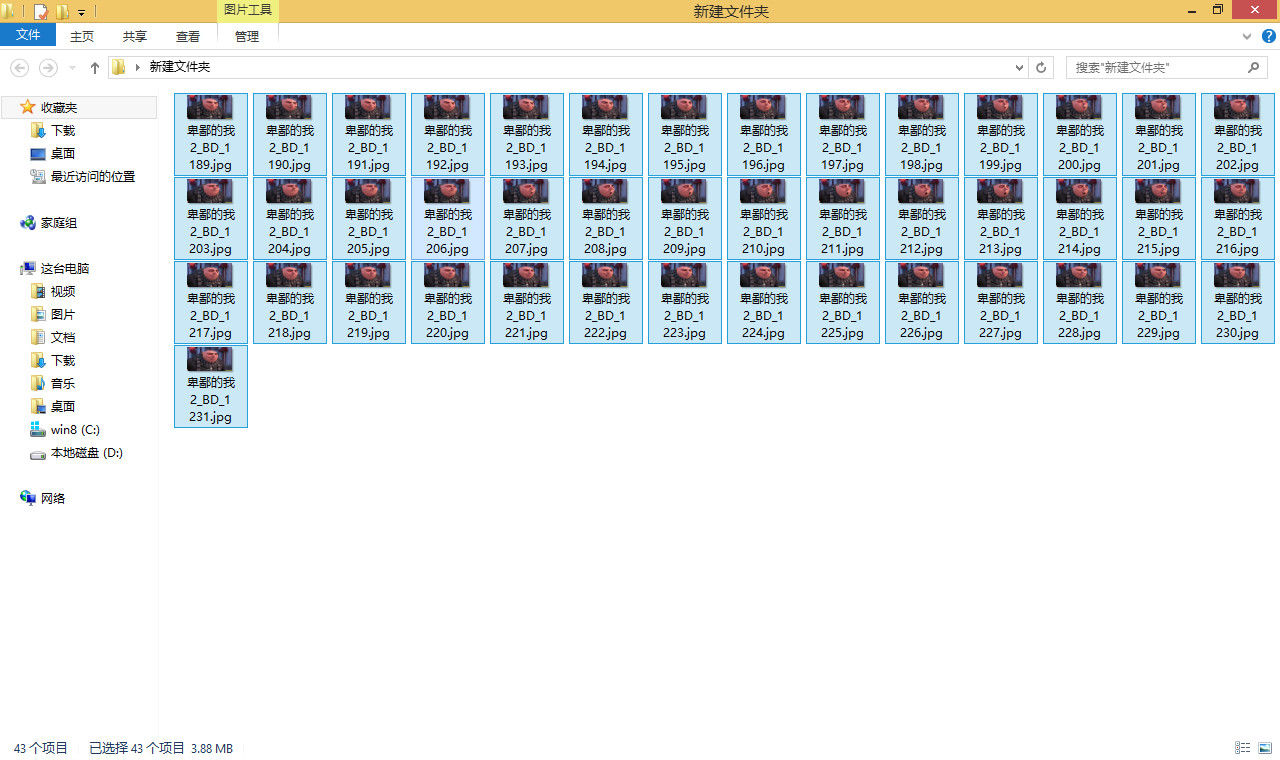1280x760 pixels.
Task: Open the address bar history dropdown
Action: tap(1020, 68)
